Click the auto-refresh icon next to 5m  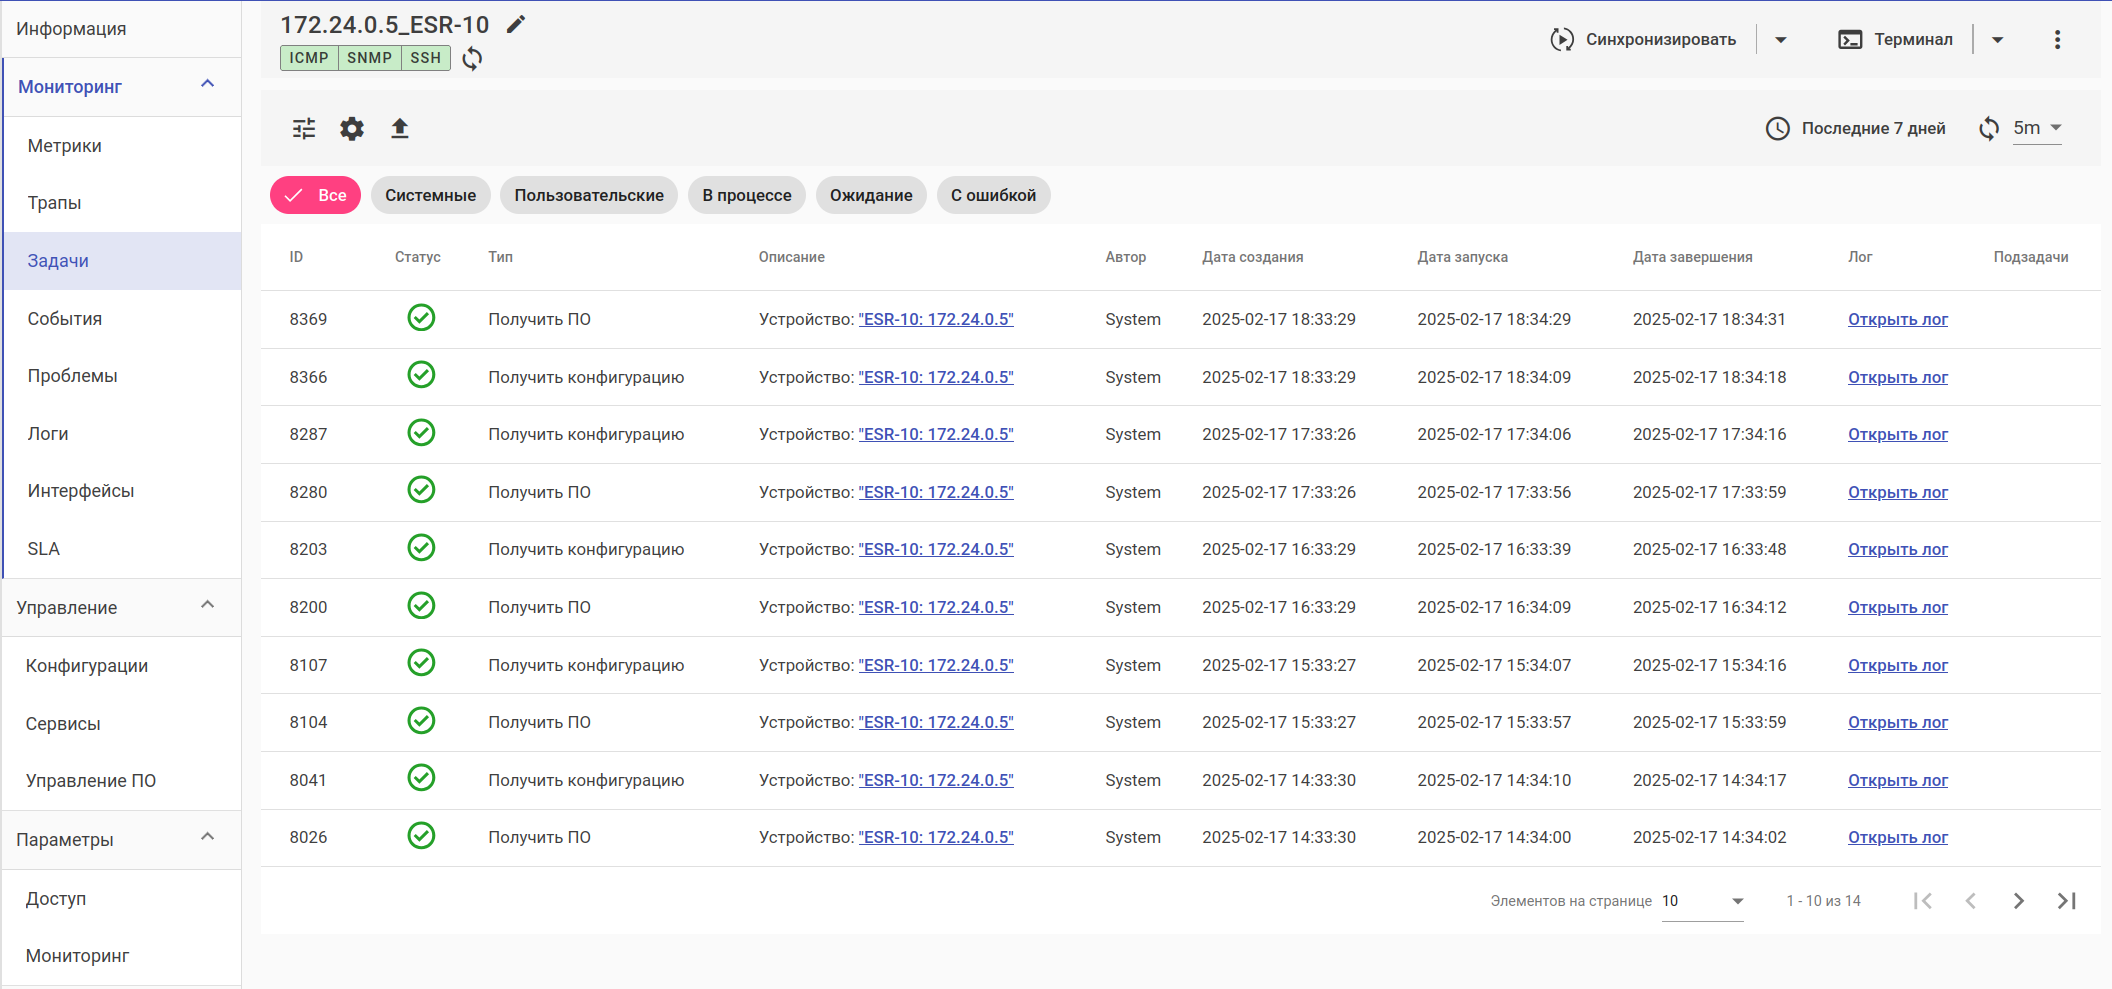pyautogui.click(x=1989, y=128)
